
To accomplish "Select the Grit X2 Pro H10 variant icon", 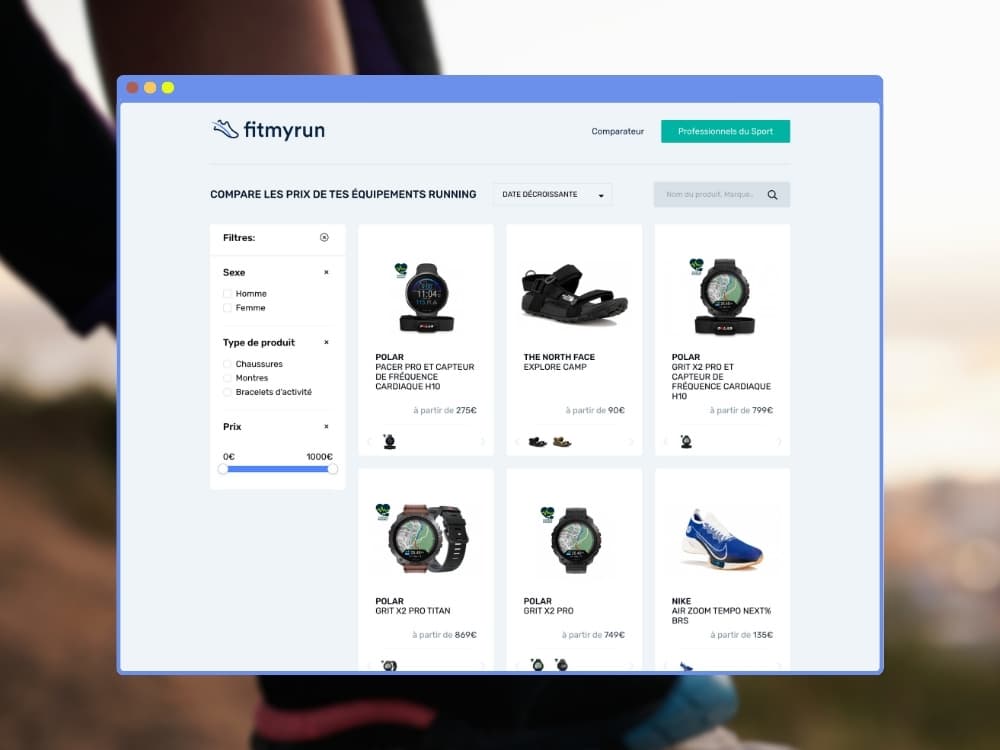I will click(686, 441).
